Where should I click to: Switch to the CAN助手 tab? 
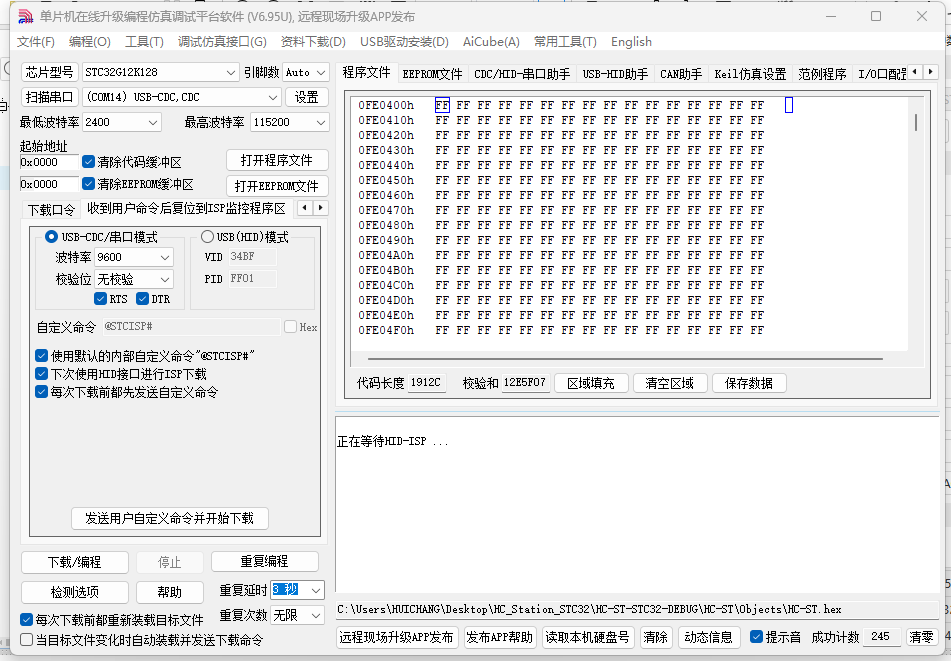click(681, 74)
